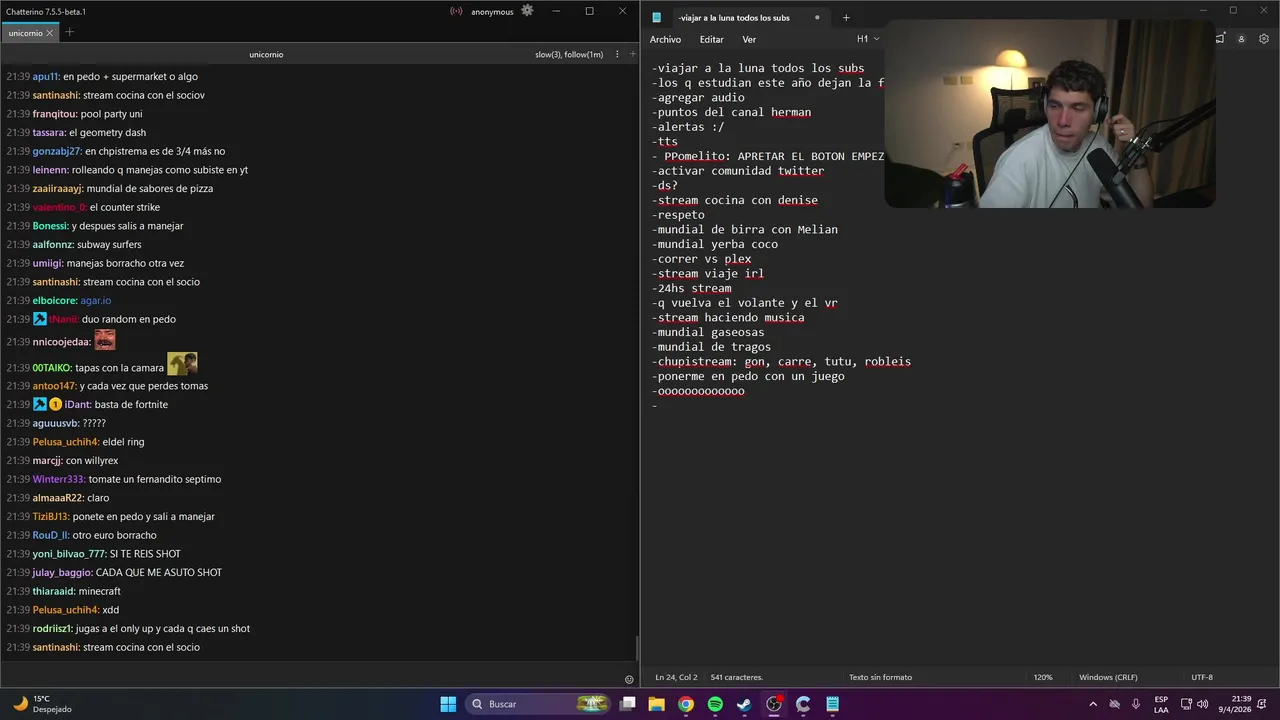The height and width of the screenshot is (720, 1280).
Task: Click username santinashi in the last chat line
Action: (55, 647)
